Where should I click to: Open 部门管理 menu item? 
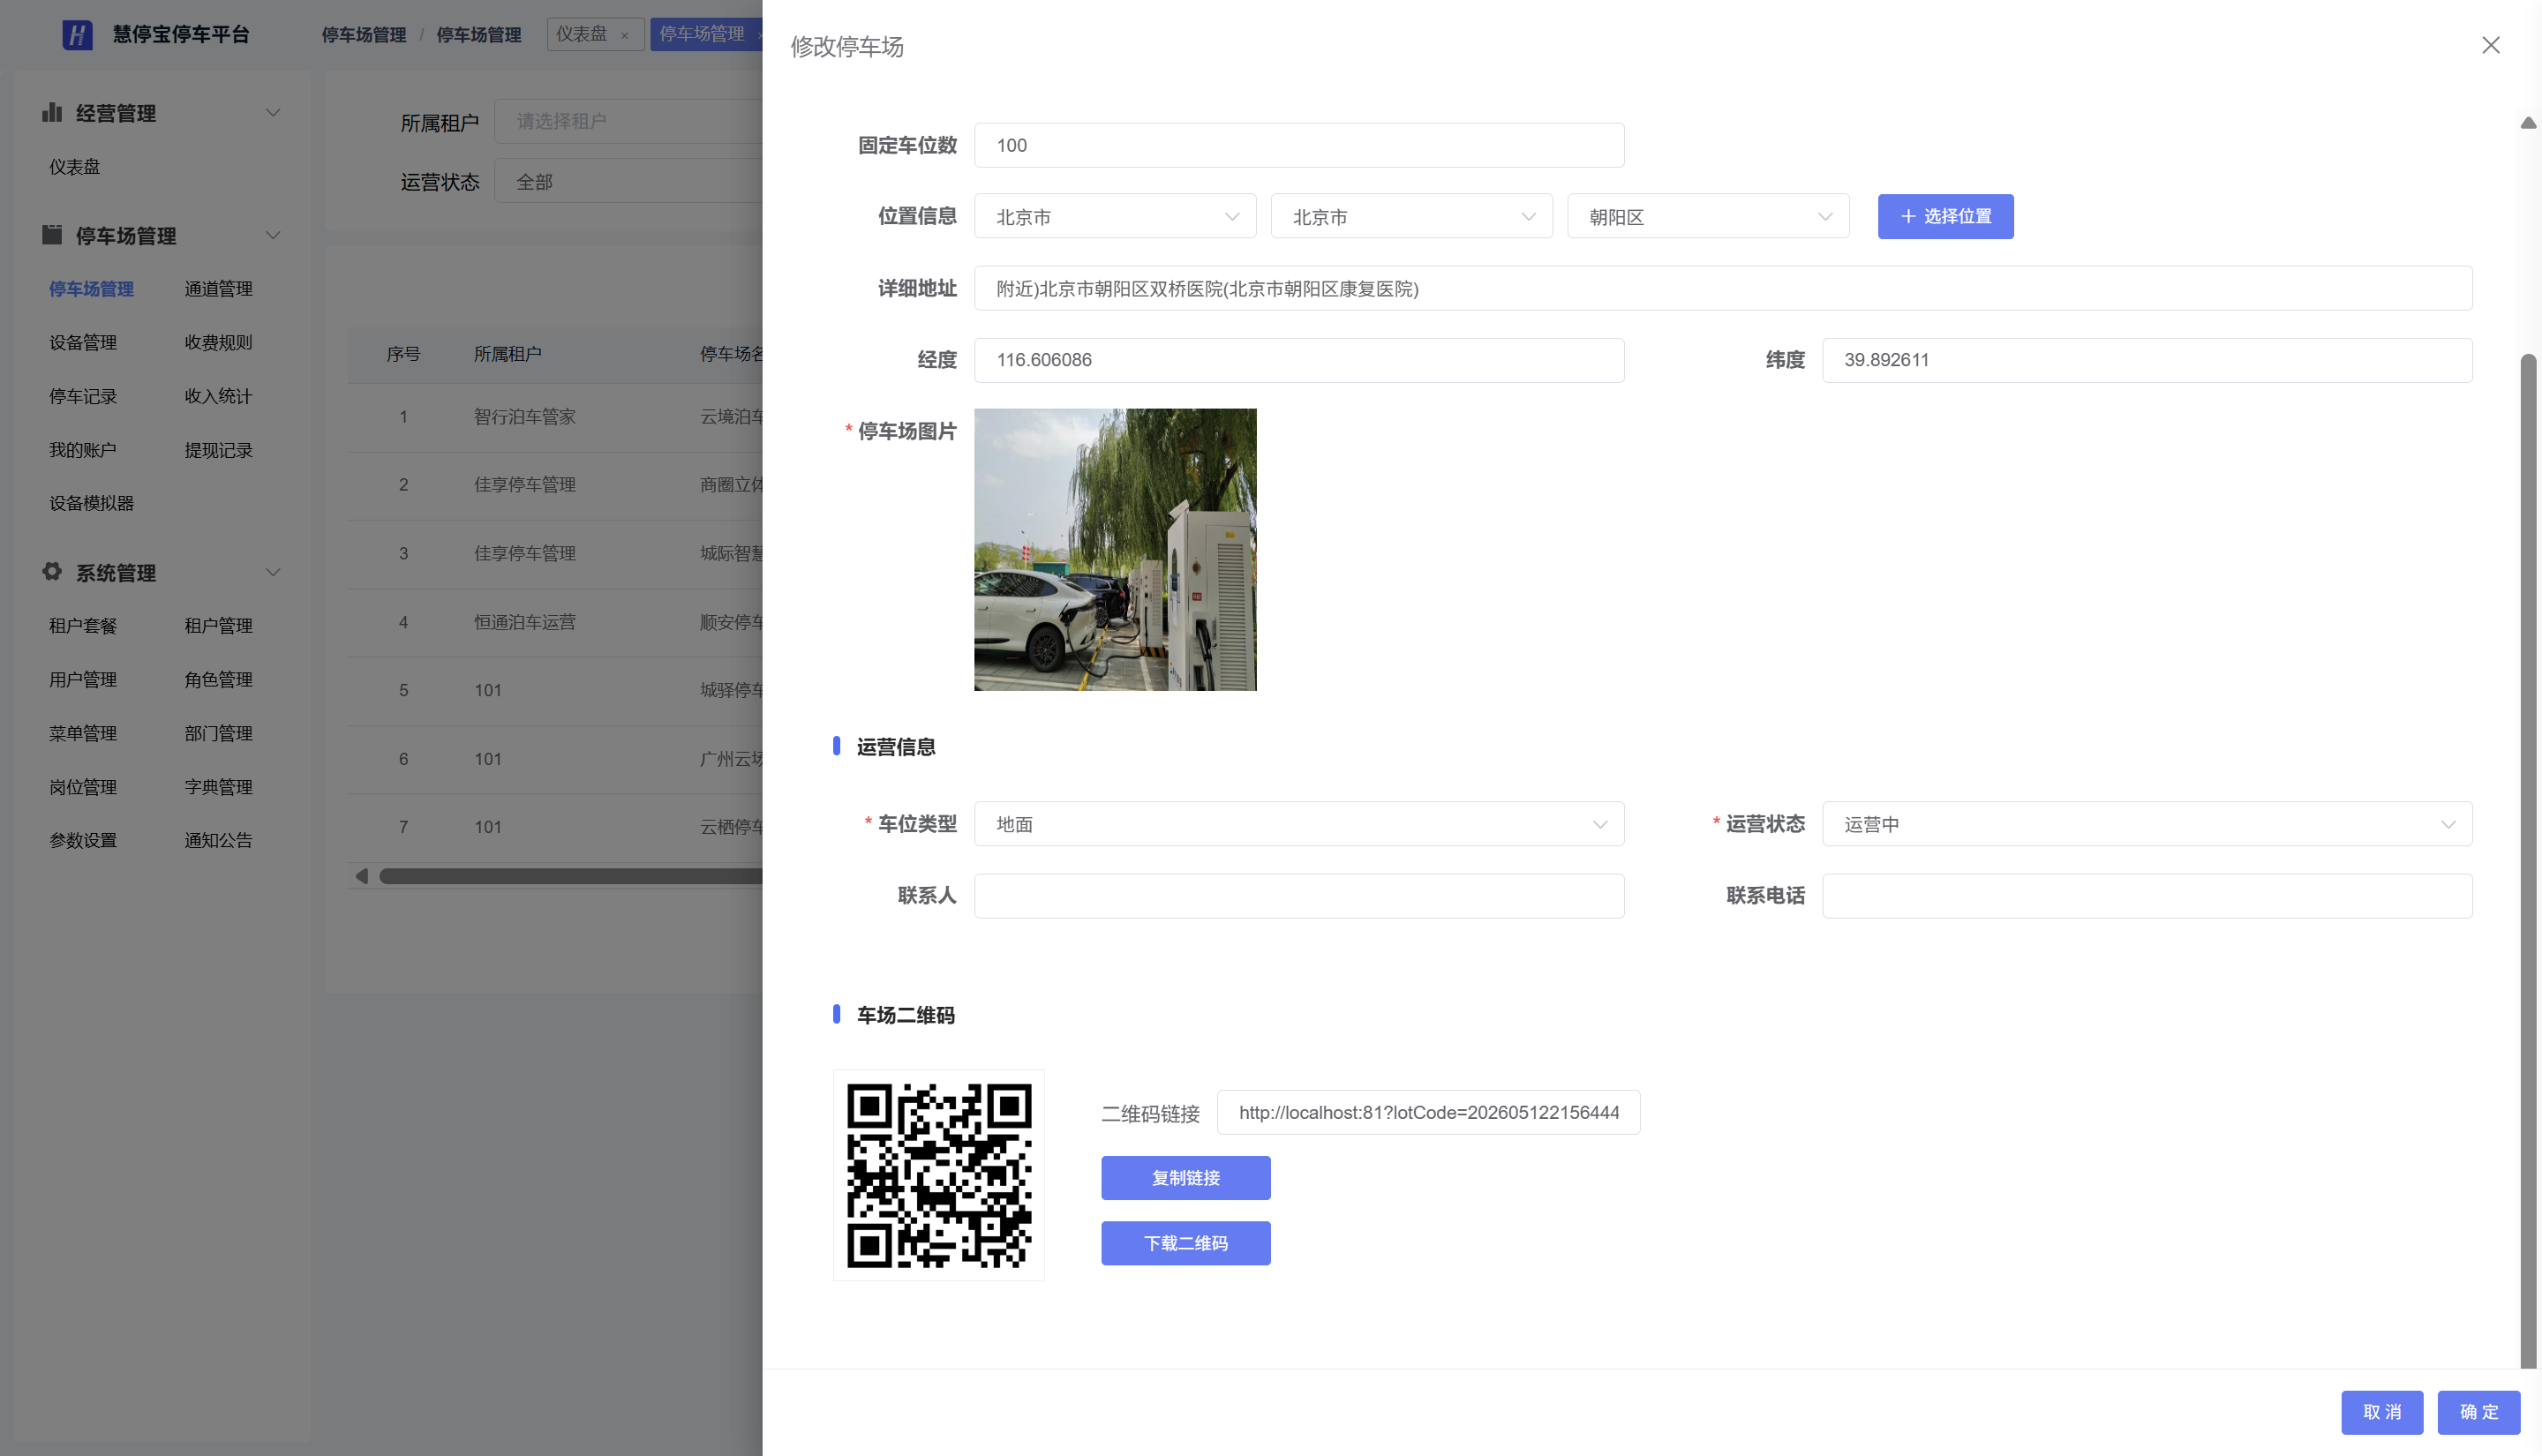(x=218, y=733)
